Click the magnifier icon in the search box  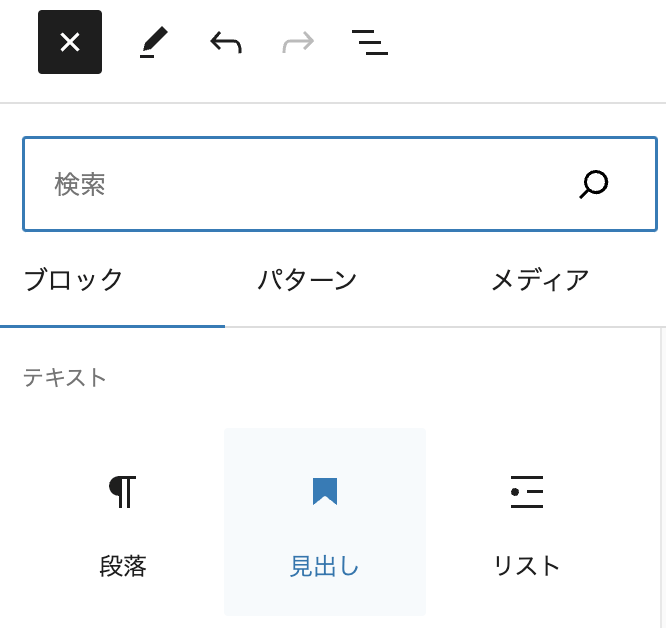tap(594, 184)
